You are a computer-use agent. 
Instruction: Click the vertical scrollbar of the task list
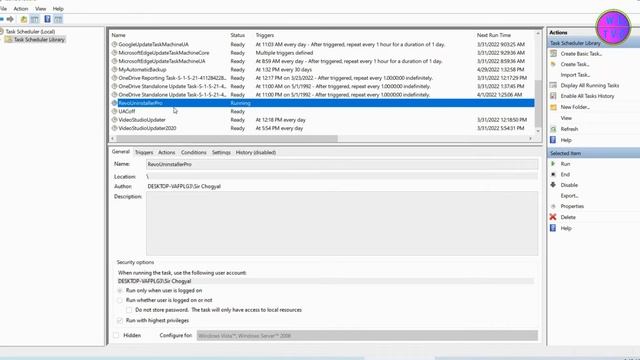(x=538, y=103)
